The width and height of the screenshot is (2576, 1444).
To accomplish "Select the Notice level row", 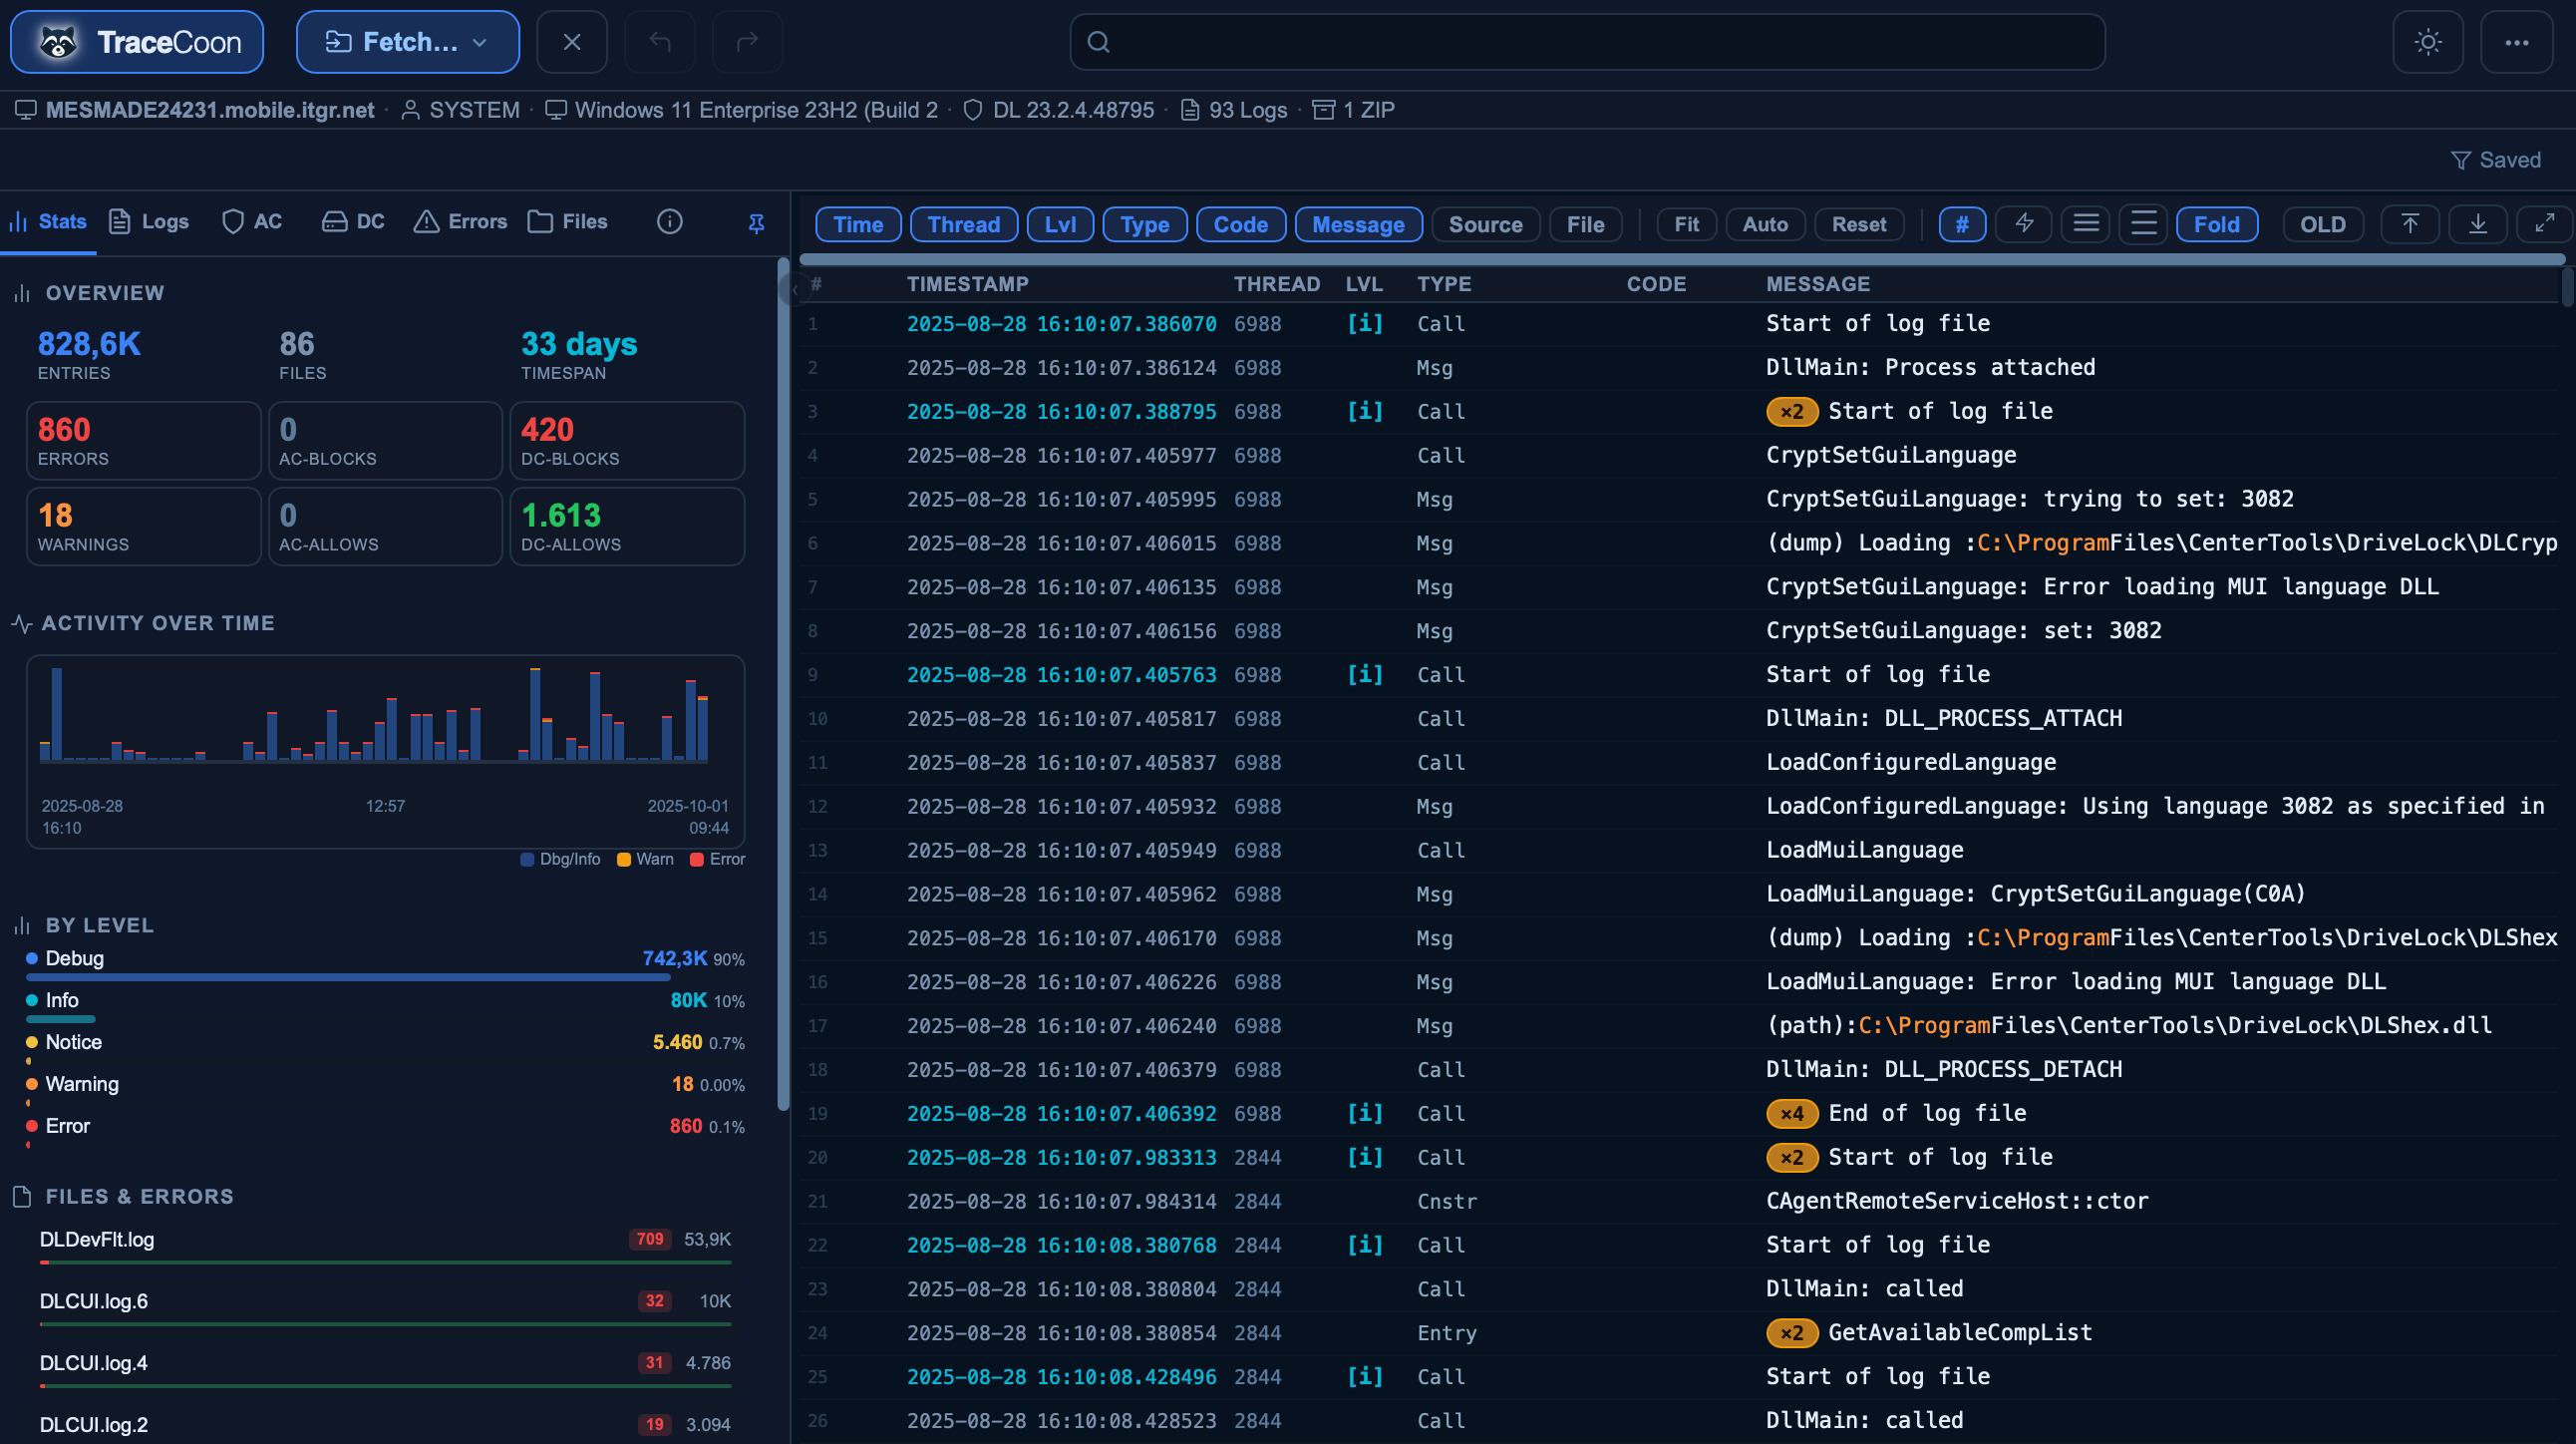I will (385, 1048).
